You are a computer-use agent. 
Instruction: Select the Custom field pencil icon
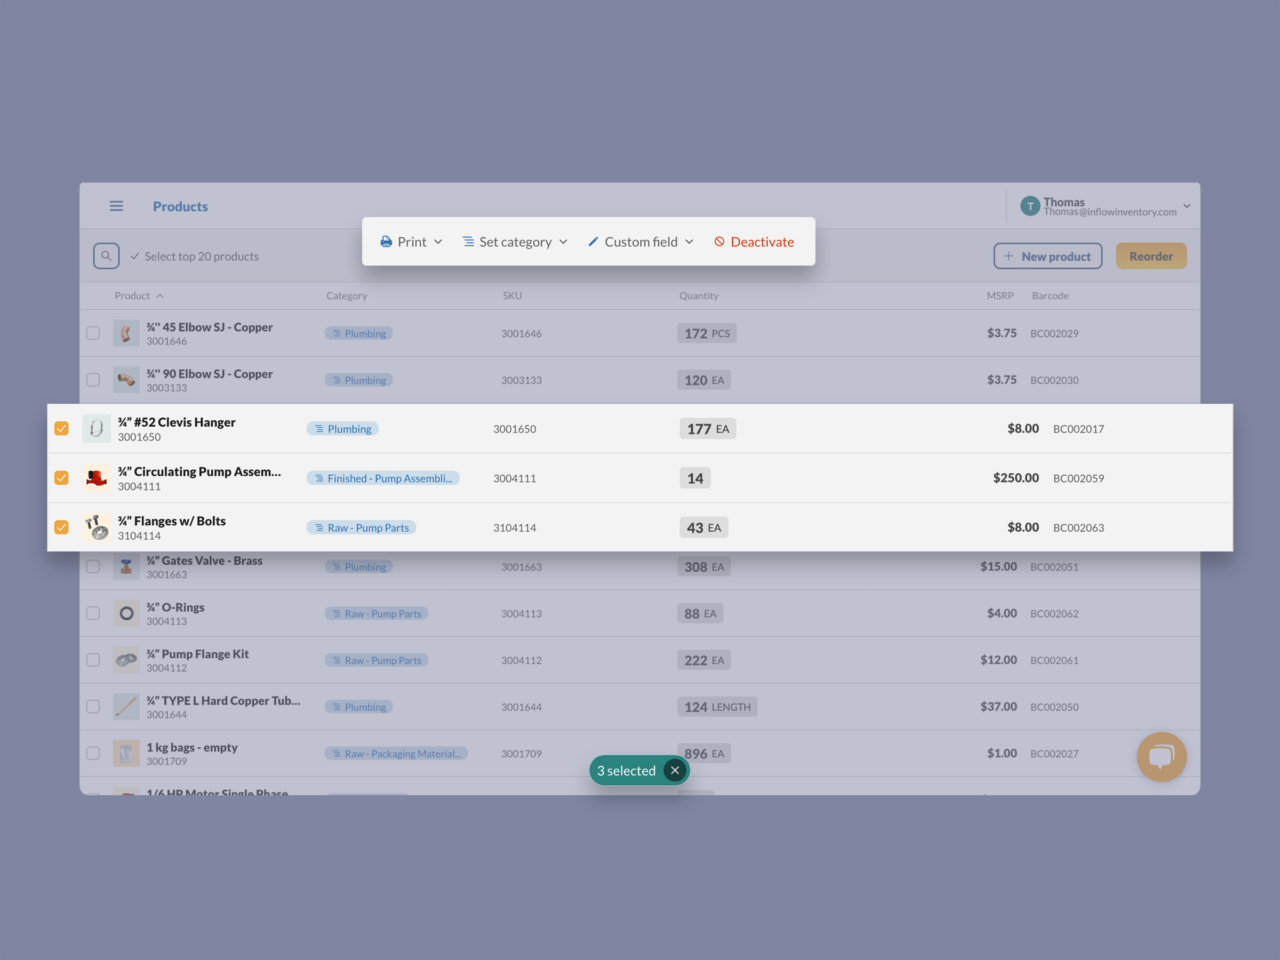tap(593, 241)
